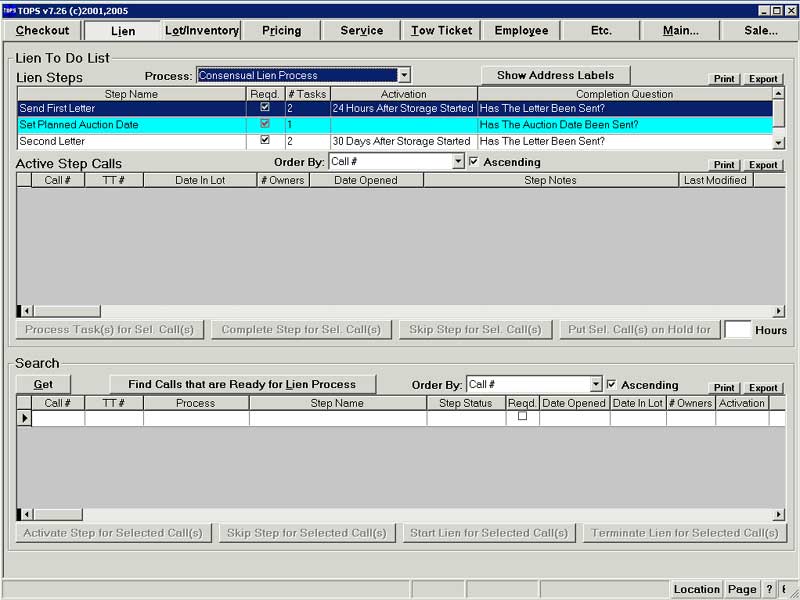The width and height of the screenshot is (800, 600).
Task: Toggle Reqd. checkbox for Send First Letter
Action: [x=265, y=107]
